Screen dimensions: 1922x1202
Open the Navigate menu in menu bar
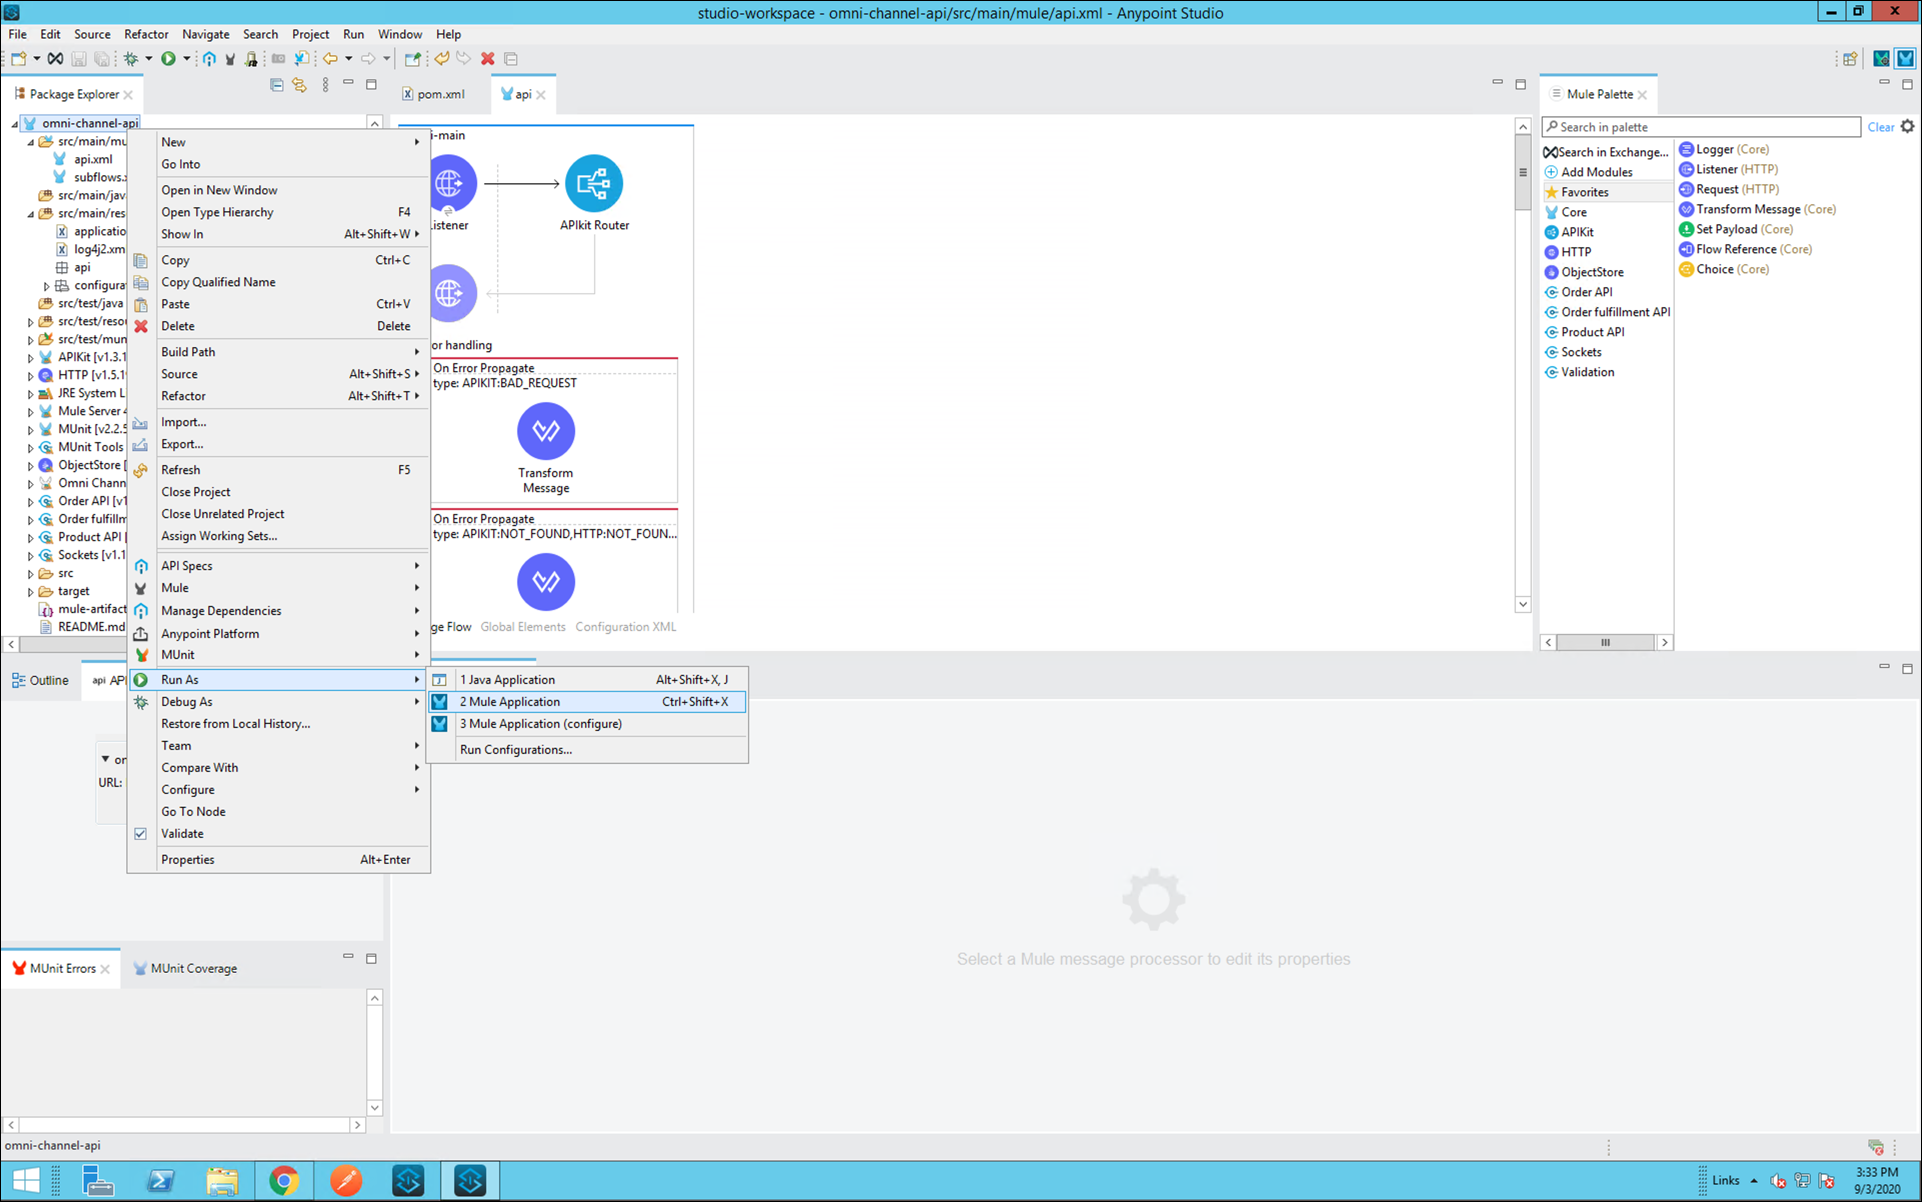(205, 34)
